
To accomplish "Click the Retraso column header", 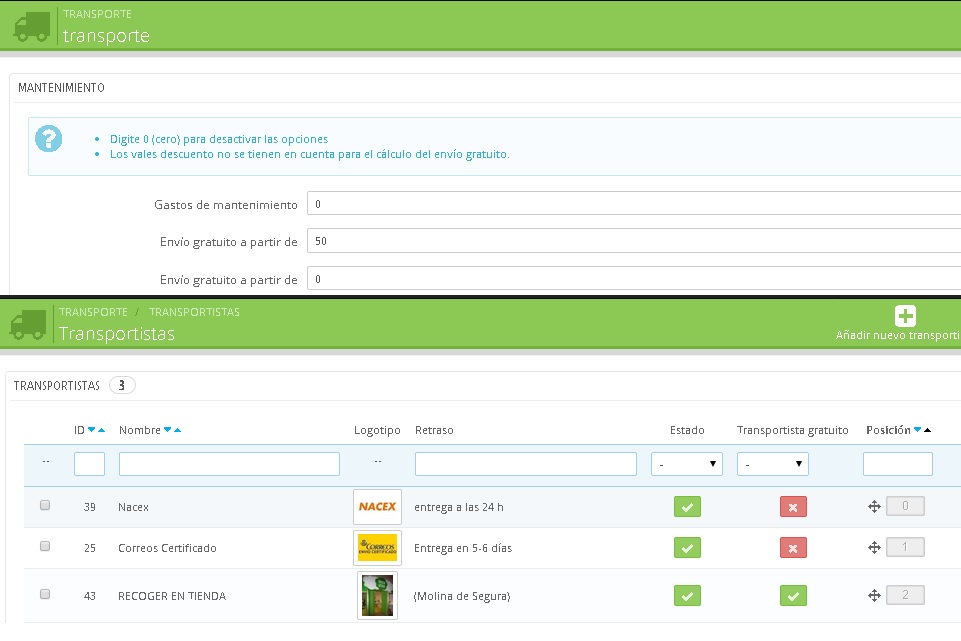I will click(434, 430).
